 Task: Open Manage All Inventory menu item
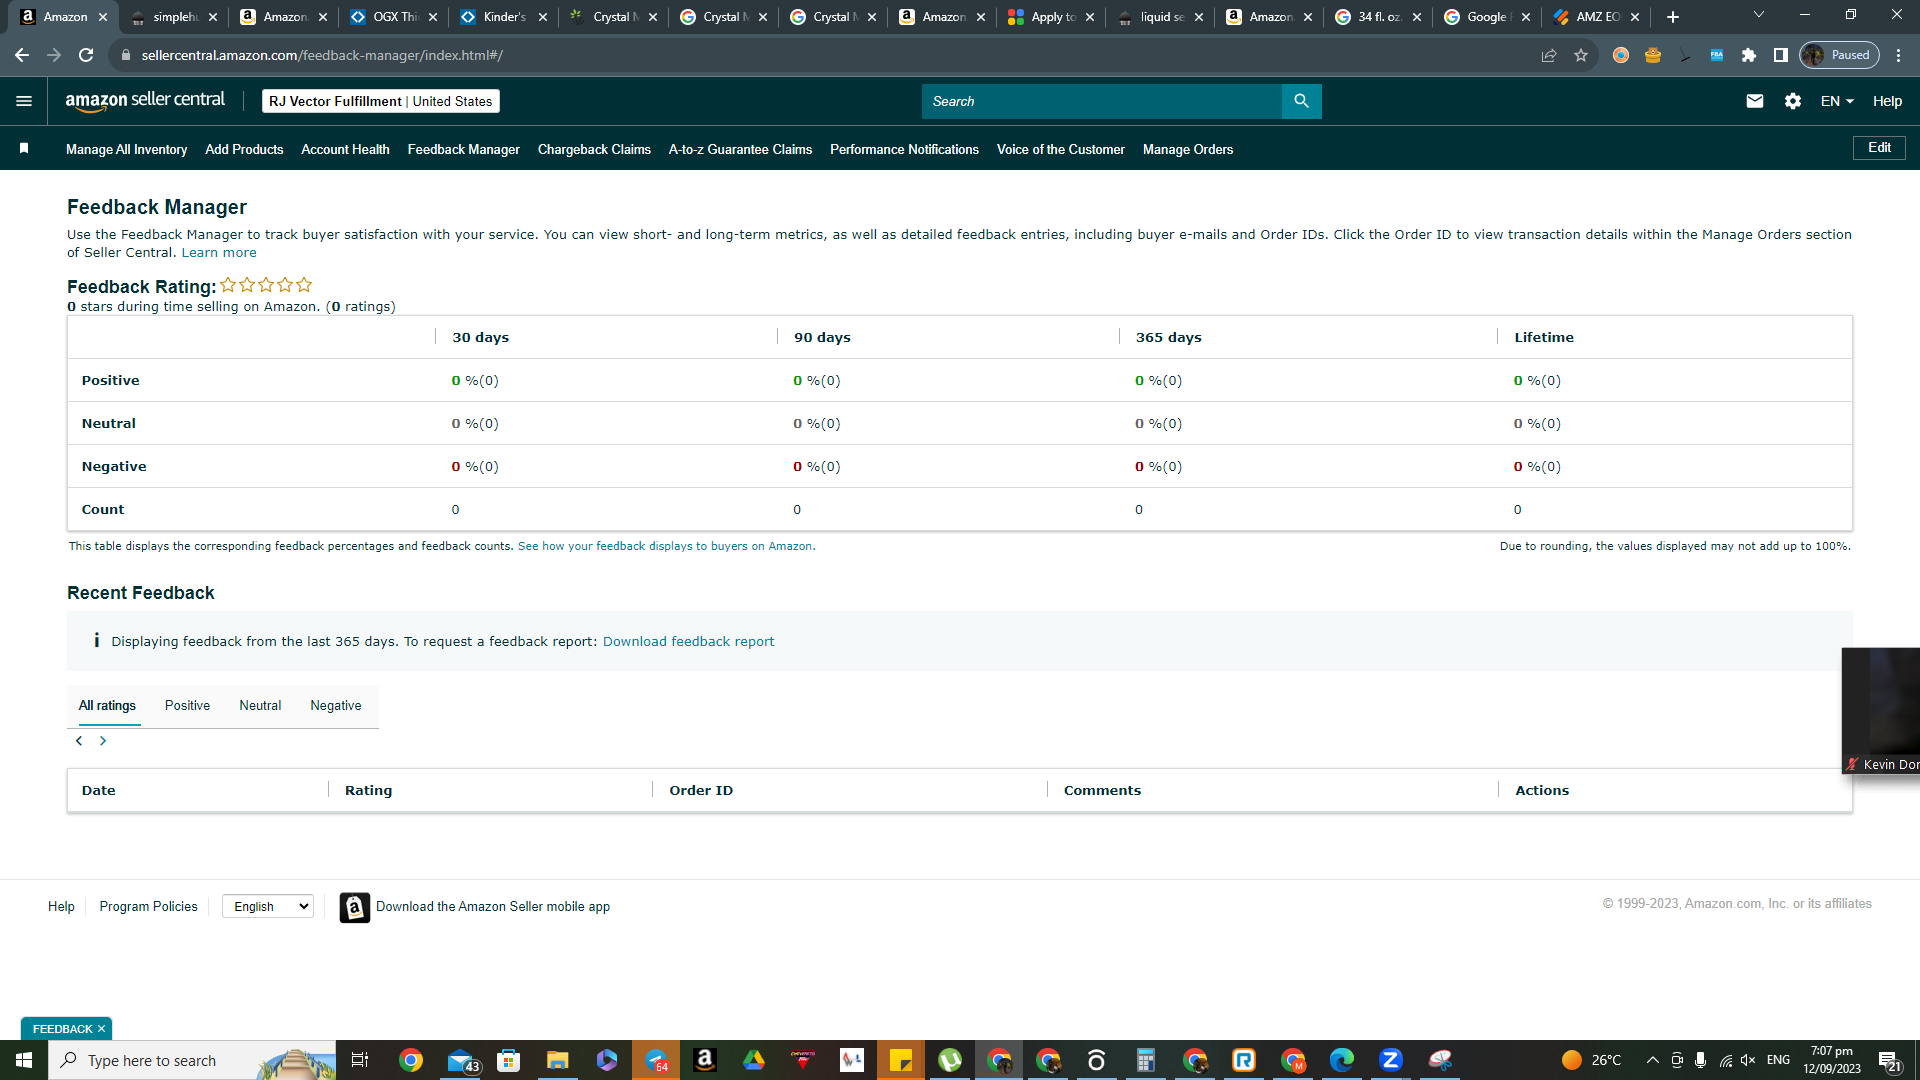[x=127, y=149]
